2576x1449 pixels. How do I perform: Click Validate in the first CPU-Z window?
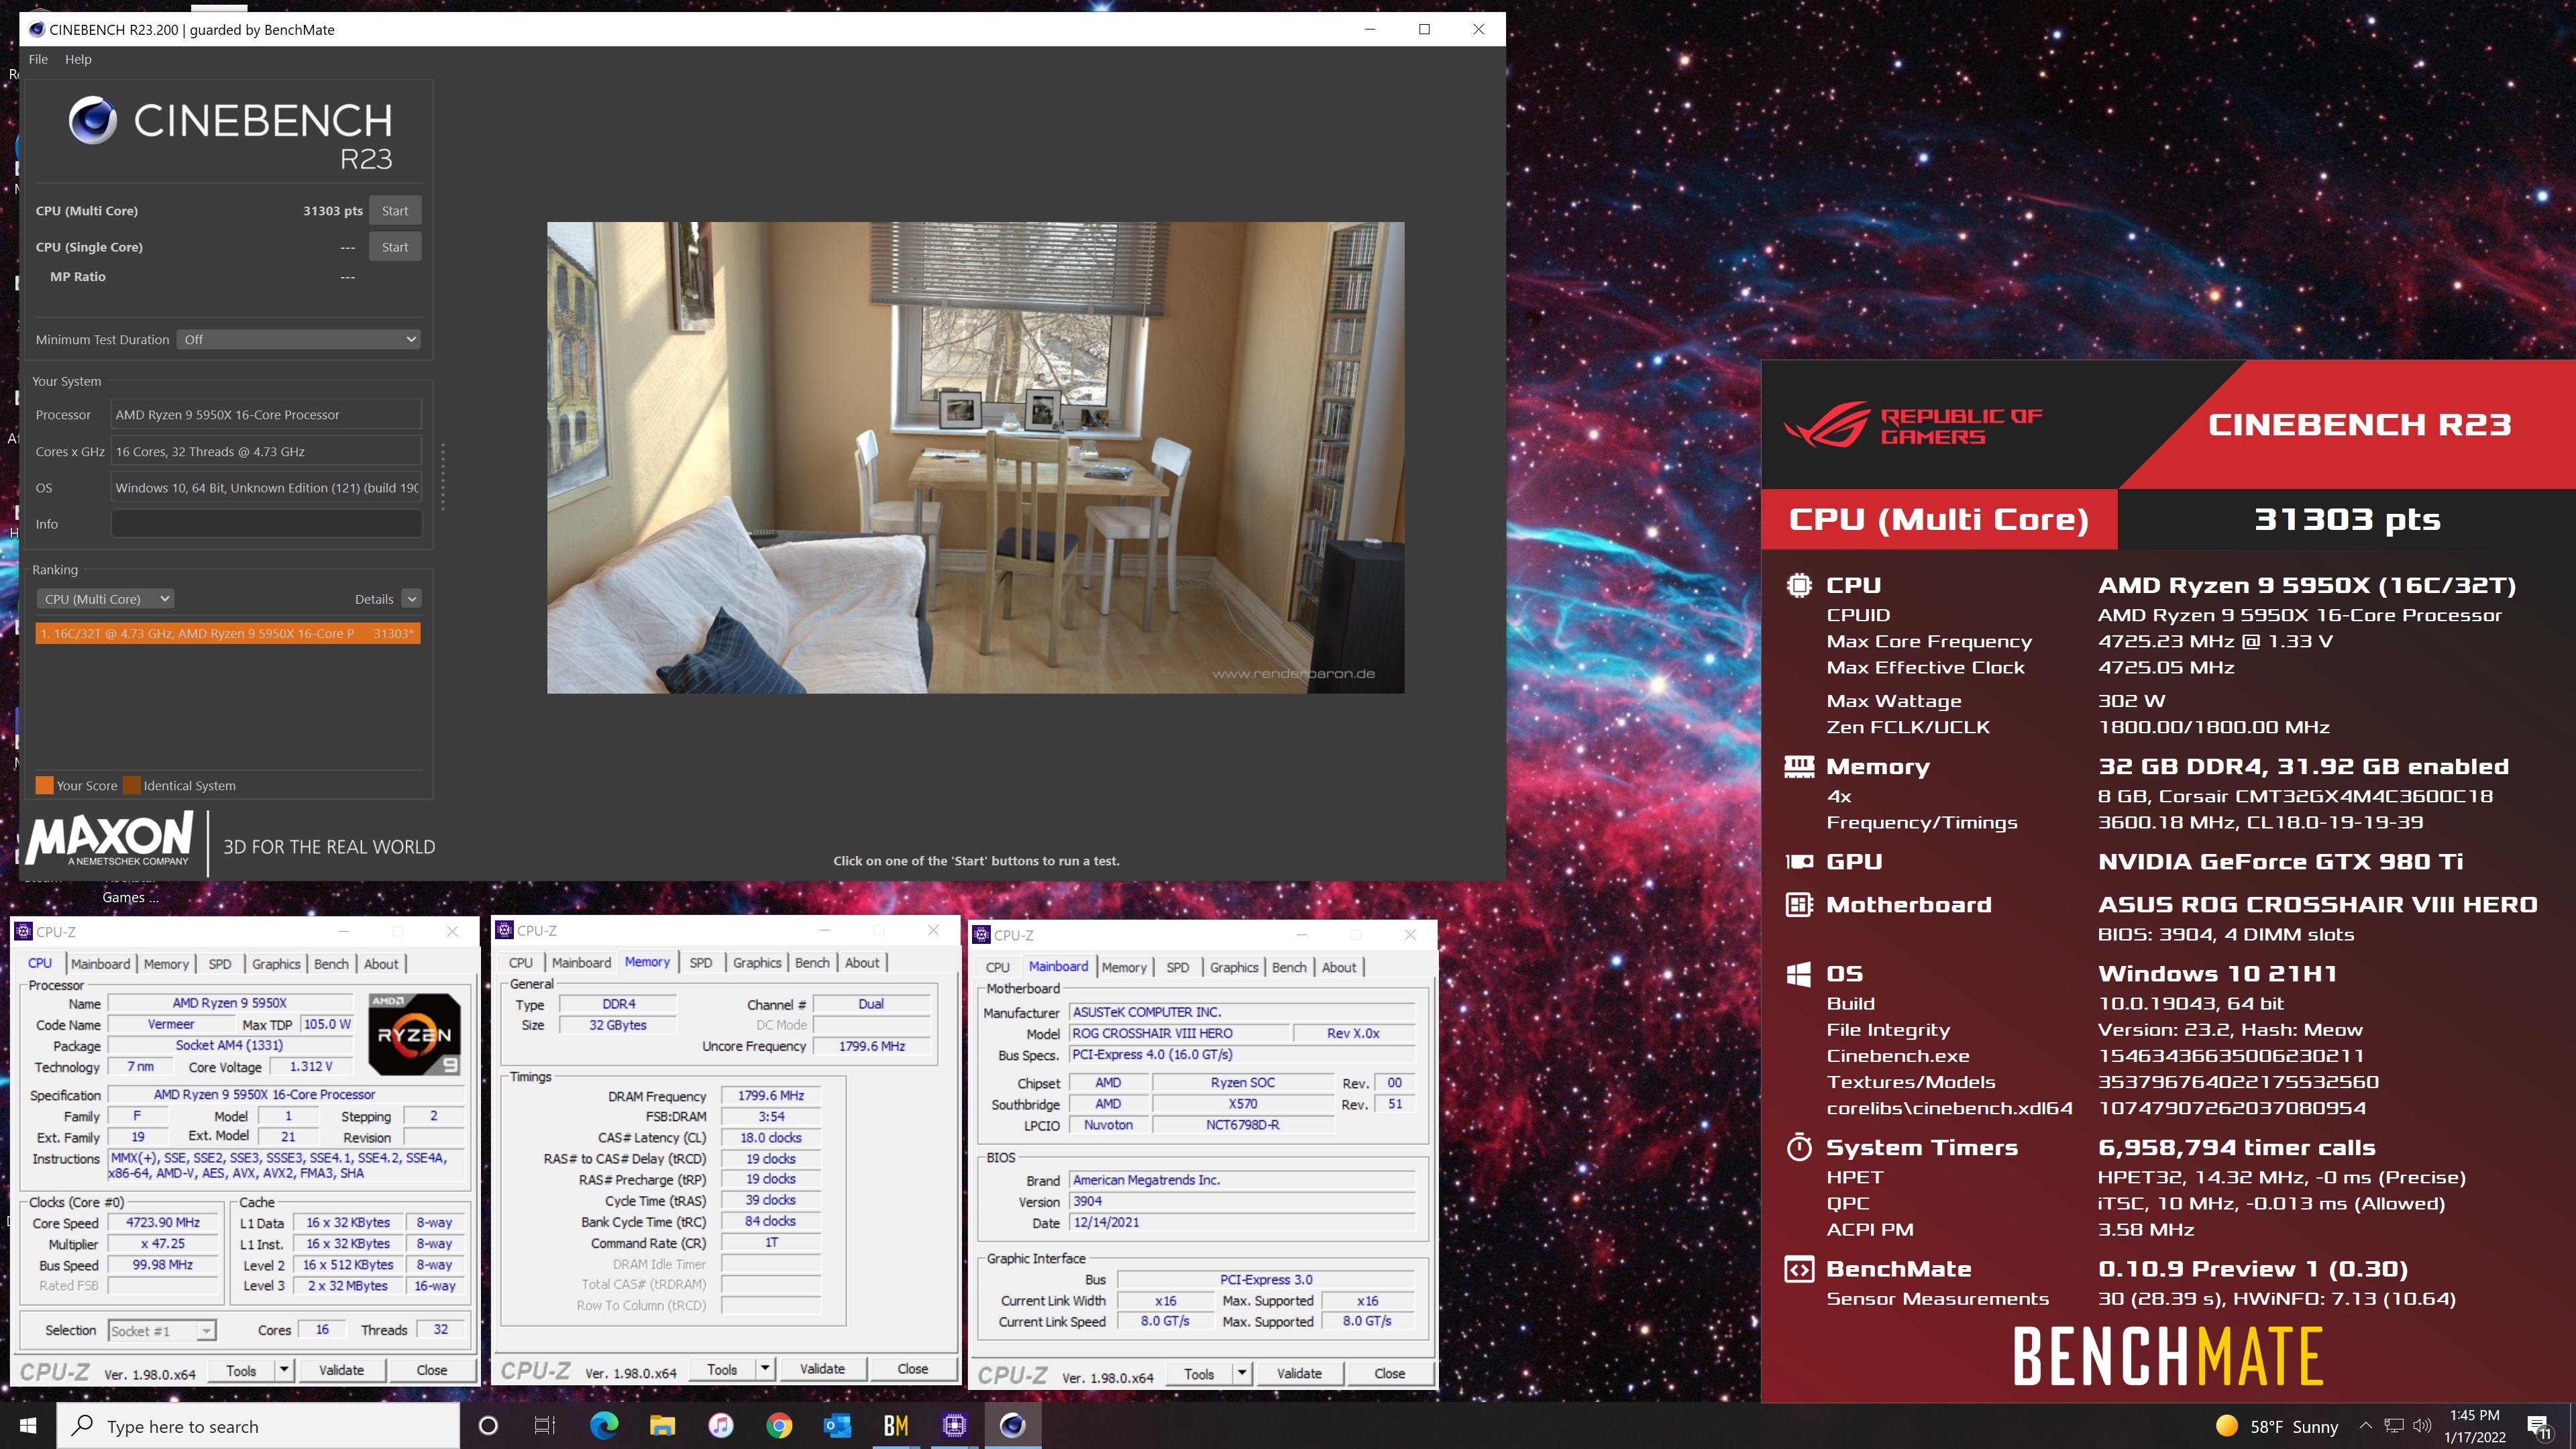pyautogui.click(x=341, y=1370)
